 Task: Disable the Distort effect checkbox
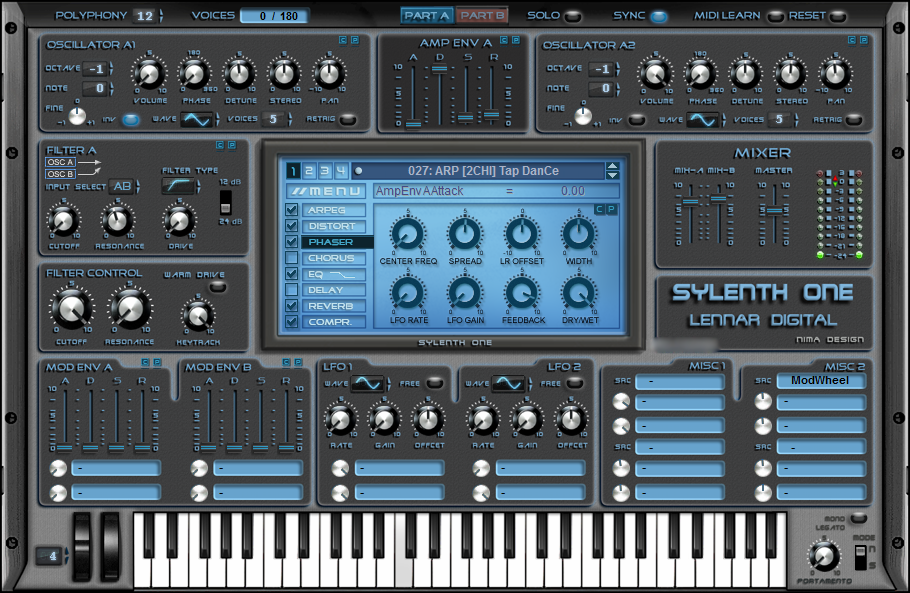pos(291,226)
